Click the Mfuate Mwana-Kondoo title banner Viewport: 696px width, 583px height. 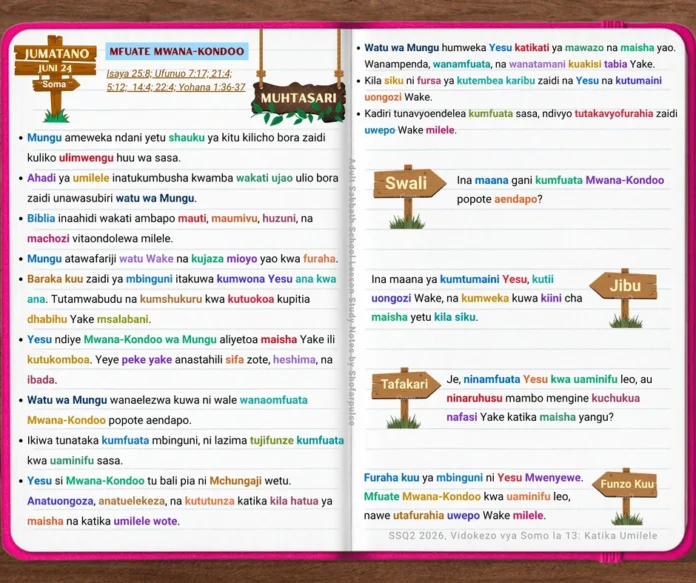pyautogui.click(x=177, y=51)
